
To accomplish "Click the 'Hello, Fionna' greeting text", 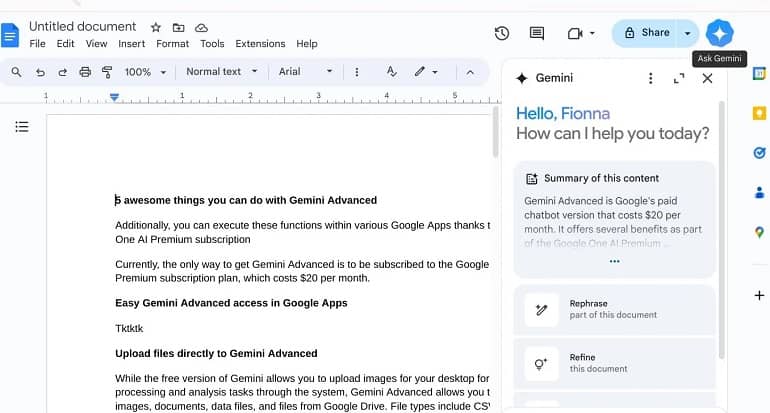I will point(563,113).
